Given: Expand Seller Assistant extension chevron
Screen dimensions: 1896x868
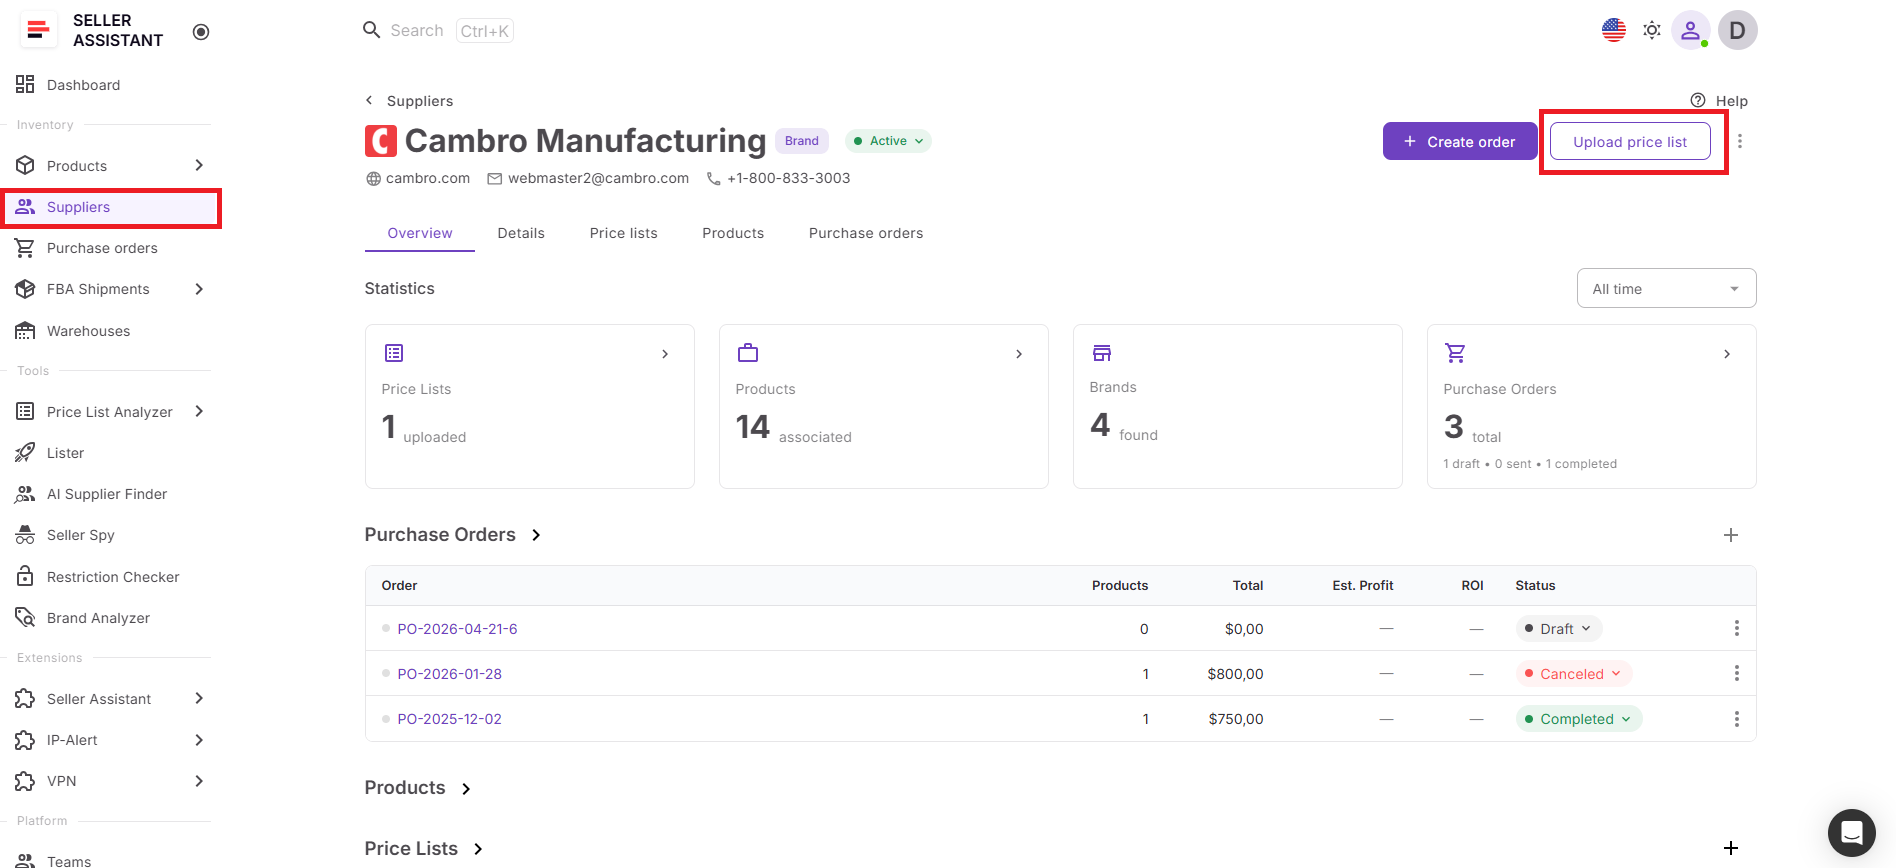Looking at the screenshot, I should pyautogui.click(x=199, y=698).
